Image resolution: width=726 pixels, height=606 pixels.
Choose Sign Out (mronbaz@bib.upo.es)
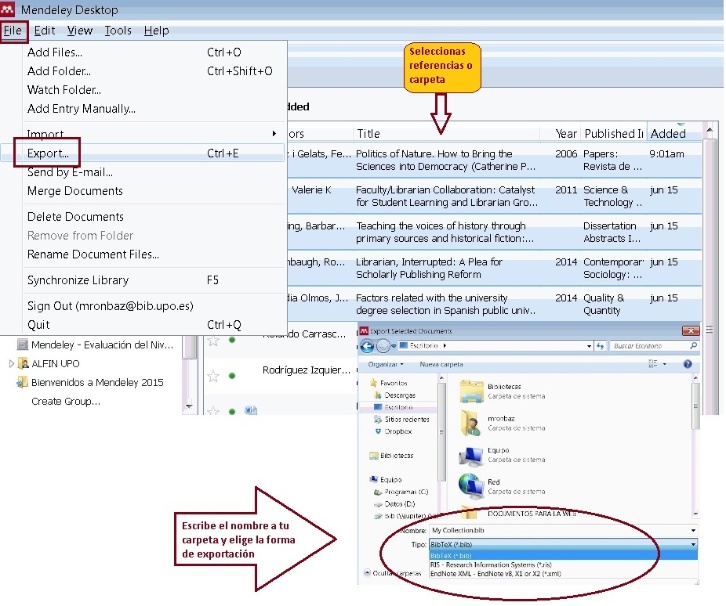pyautogui.click(x=143, y=306)
